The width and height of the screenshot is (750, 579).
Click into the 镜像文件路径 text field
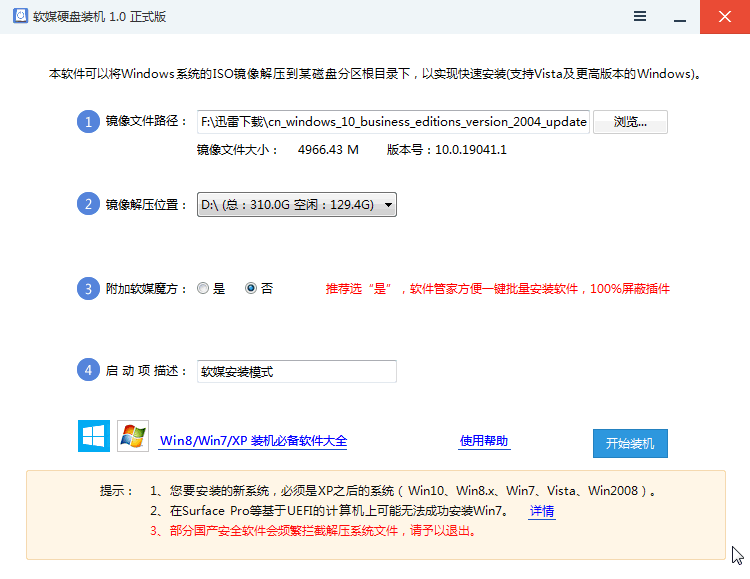[x=393, y=122]
